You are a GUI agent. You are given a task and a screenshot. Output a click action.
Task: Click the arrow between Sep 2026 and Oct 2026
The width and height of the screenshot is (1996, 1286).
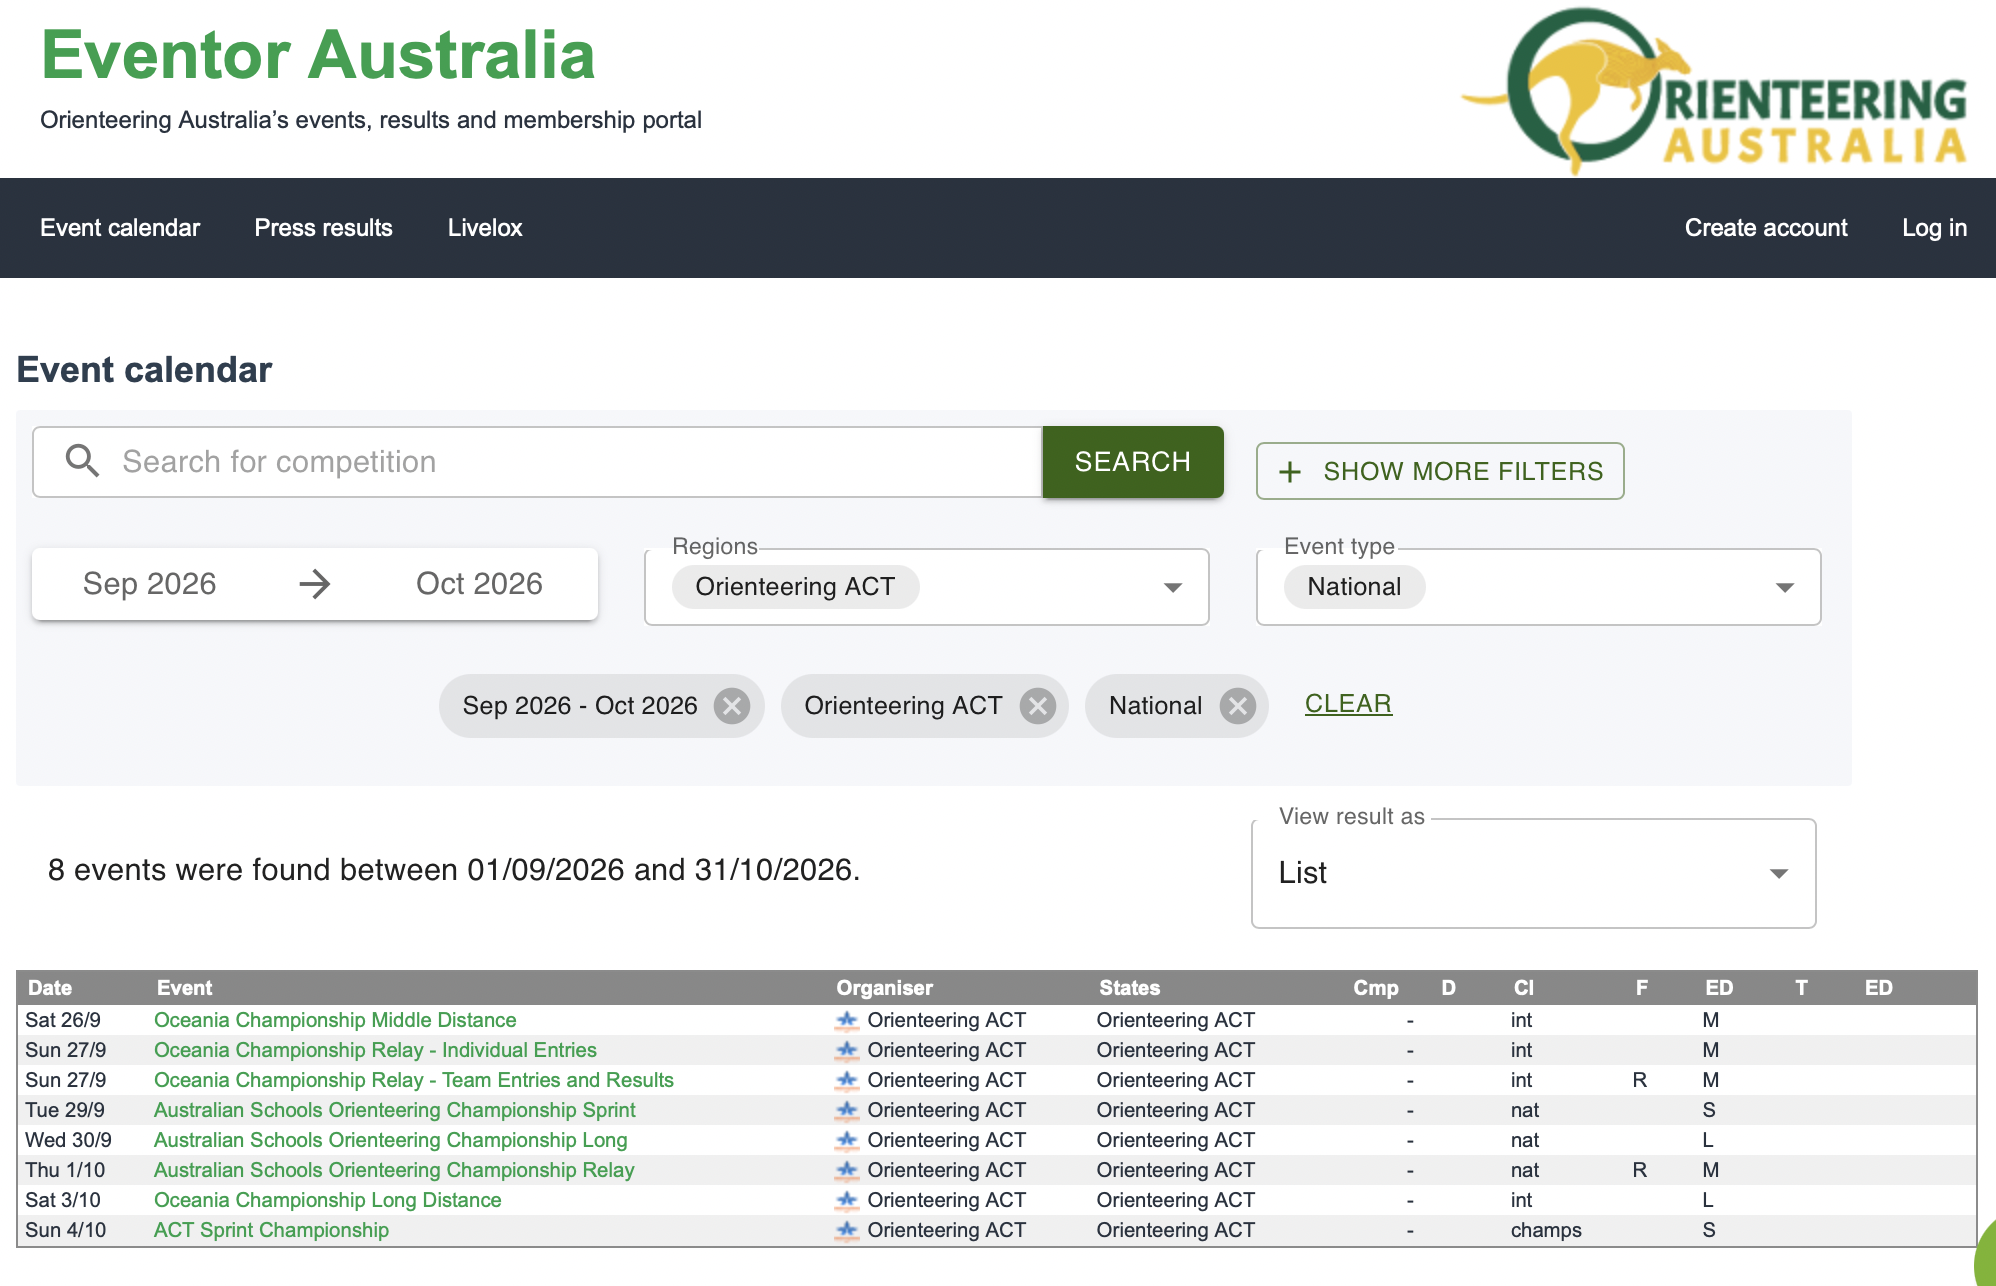pos(315,584)
